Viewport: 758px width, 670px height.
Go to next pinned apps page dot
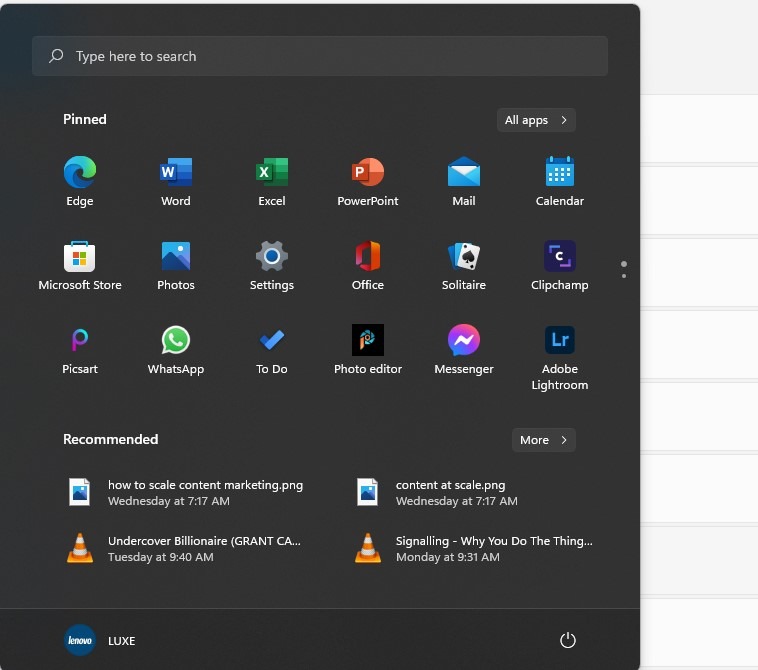tap(624, 276)
